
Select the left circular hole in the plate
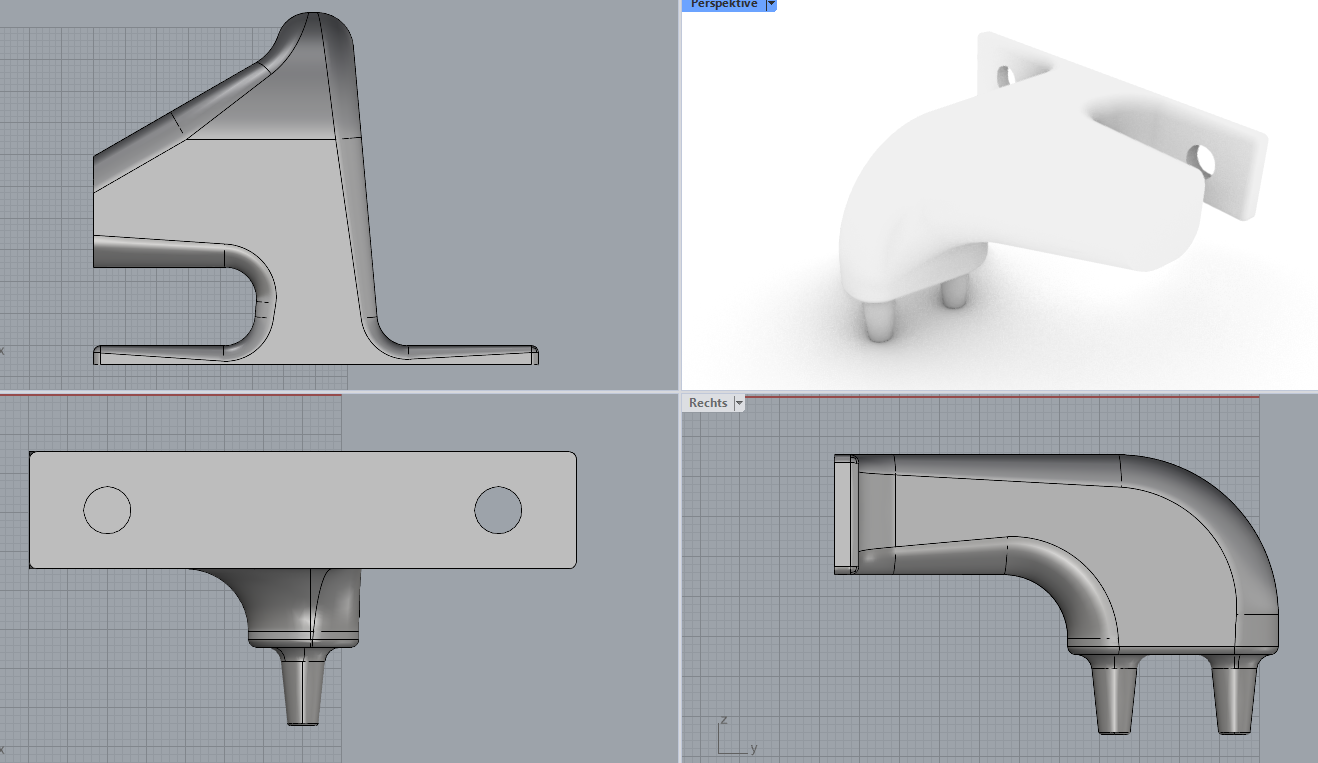click(107, 510)
